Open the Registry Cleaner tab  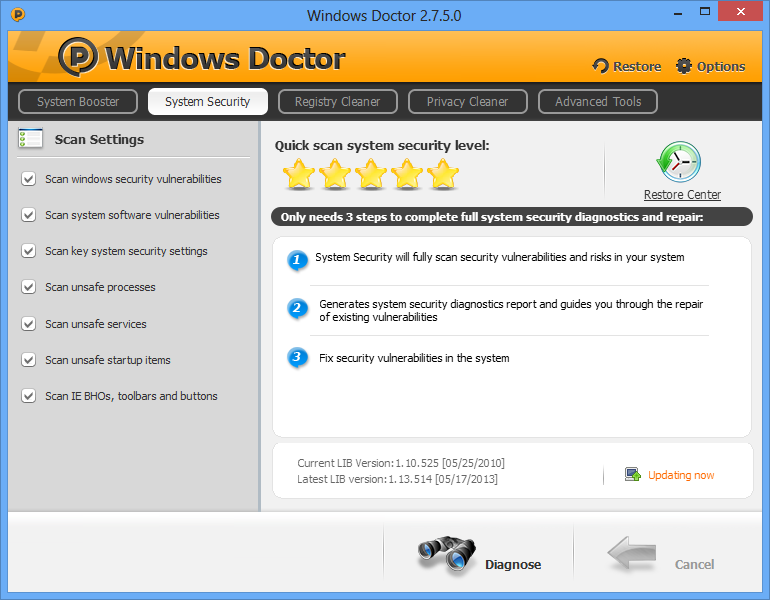tap(338, 102)
